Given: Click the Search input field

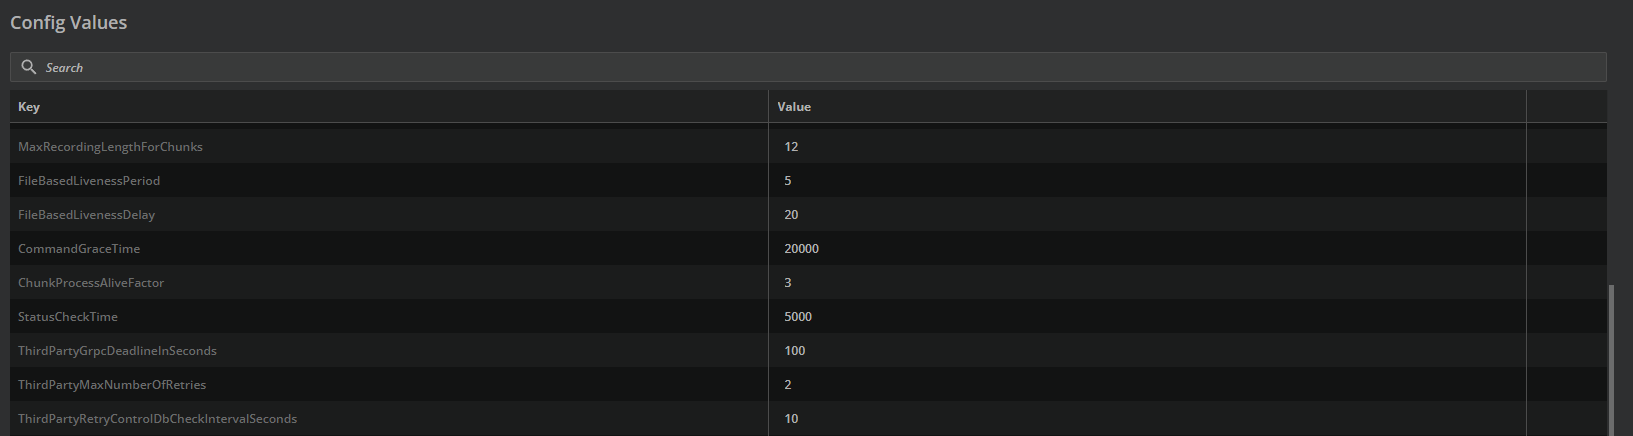Looking at the screenshot, I should pyautogui.click(x=800, y=67).
